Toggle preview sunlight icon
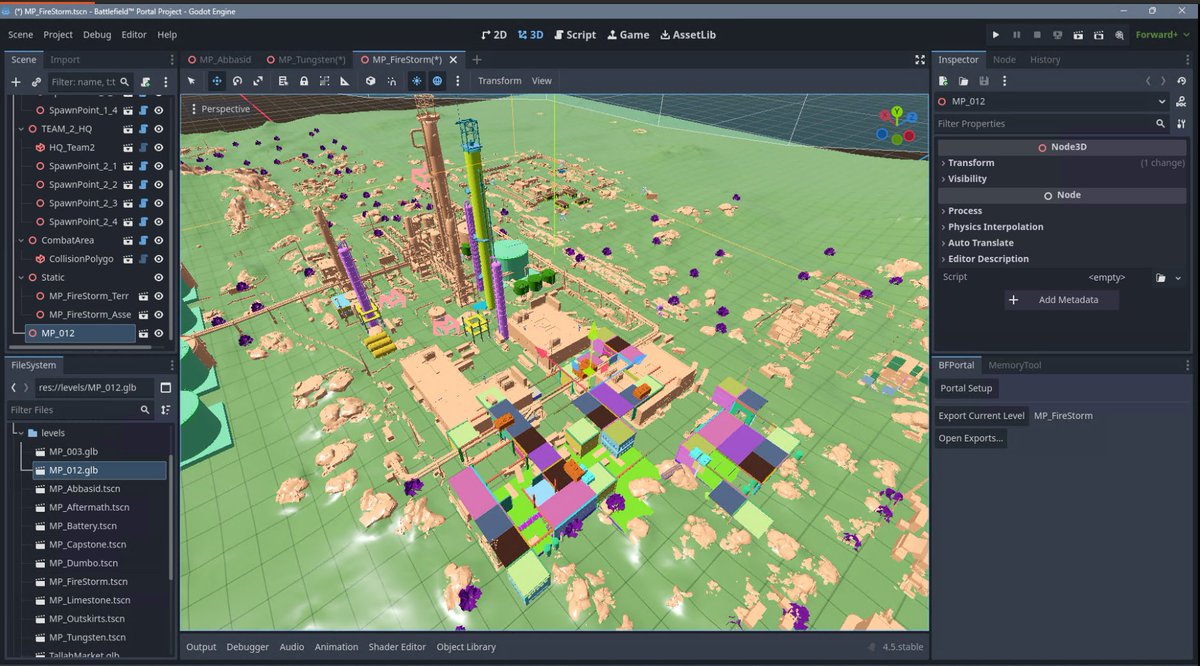The width and height of the screenshot is (1200, 666). (x=417, y=81)
